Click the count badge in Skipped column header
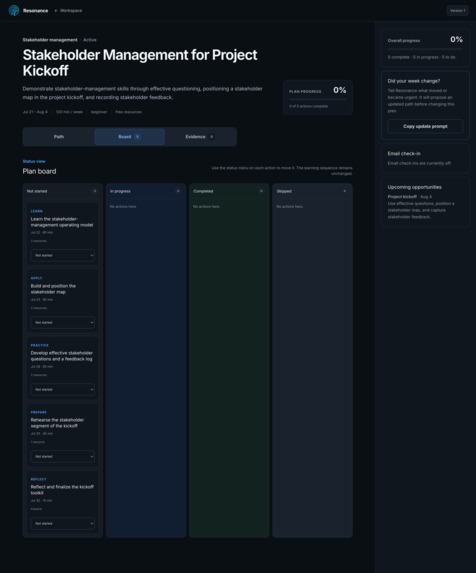The height and width of the screenshot is (573, 476). (344, 191)
